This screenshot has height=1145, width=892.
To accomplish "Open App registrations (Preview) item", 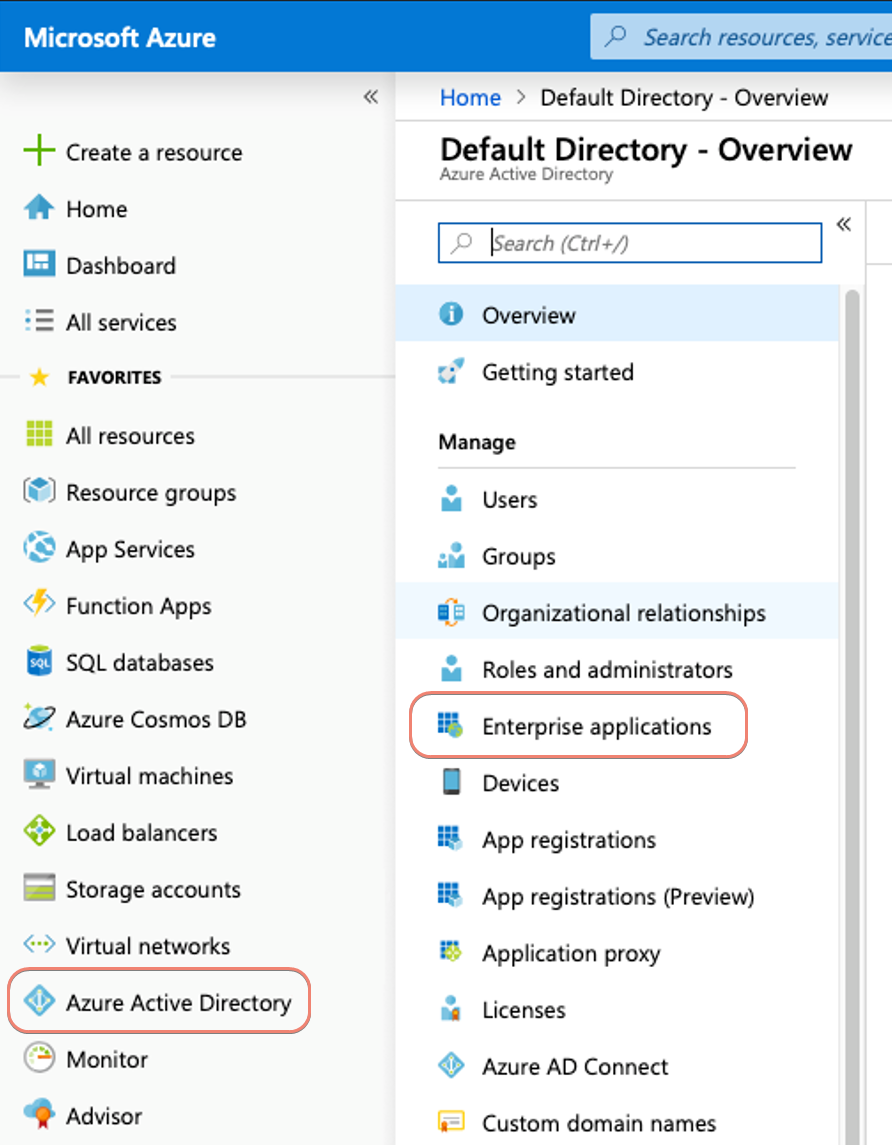I will point(617,895).
